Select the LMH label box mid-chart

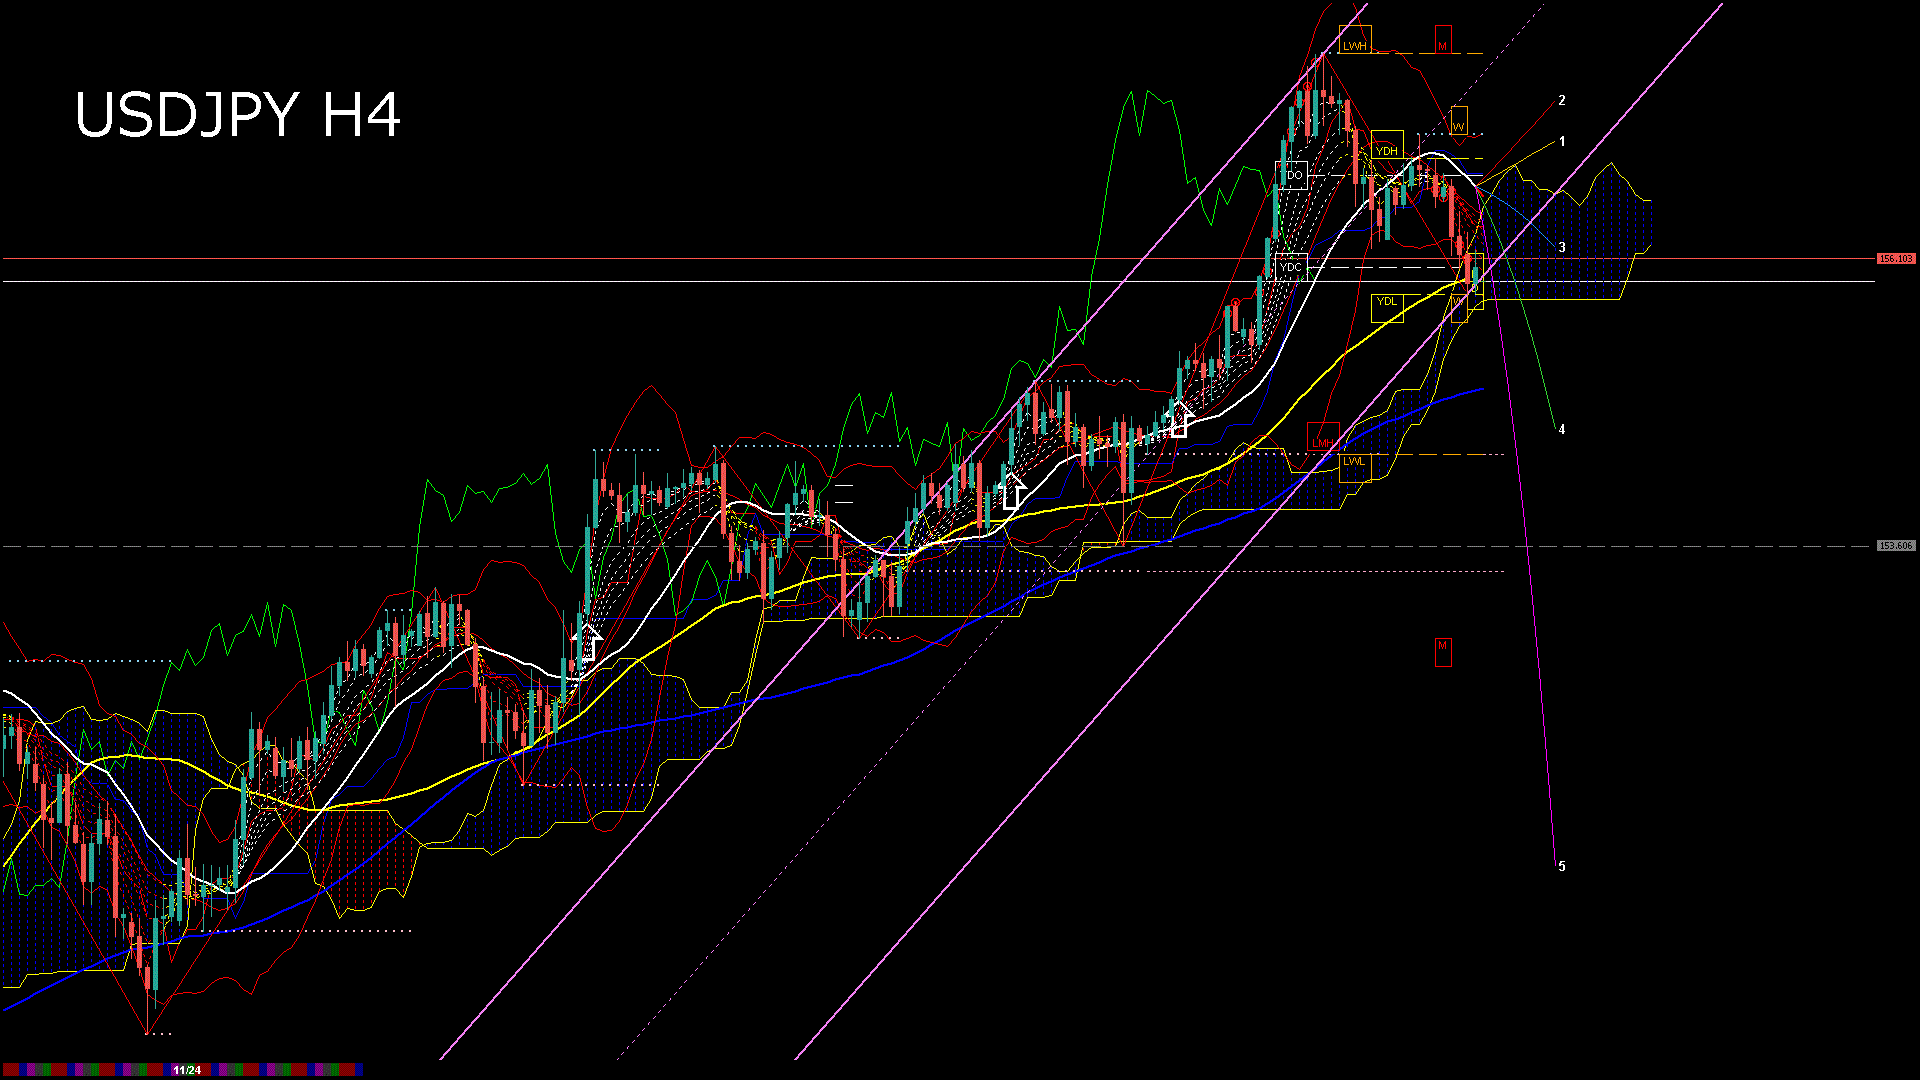1322,441
